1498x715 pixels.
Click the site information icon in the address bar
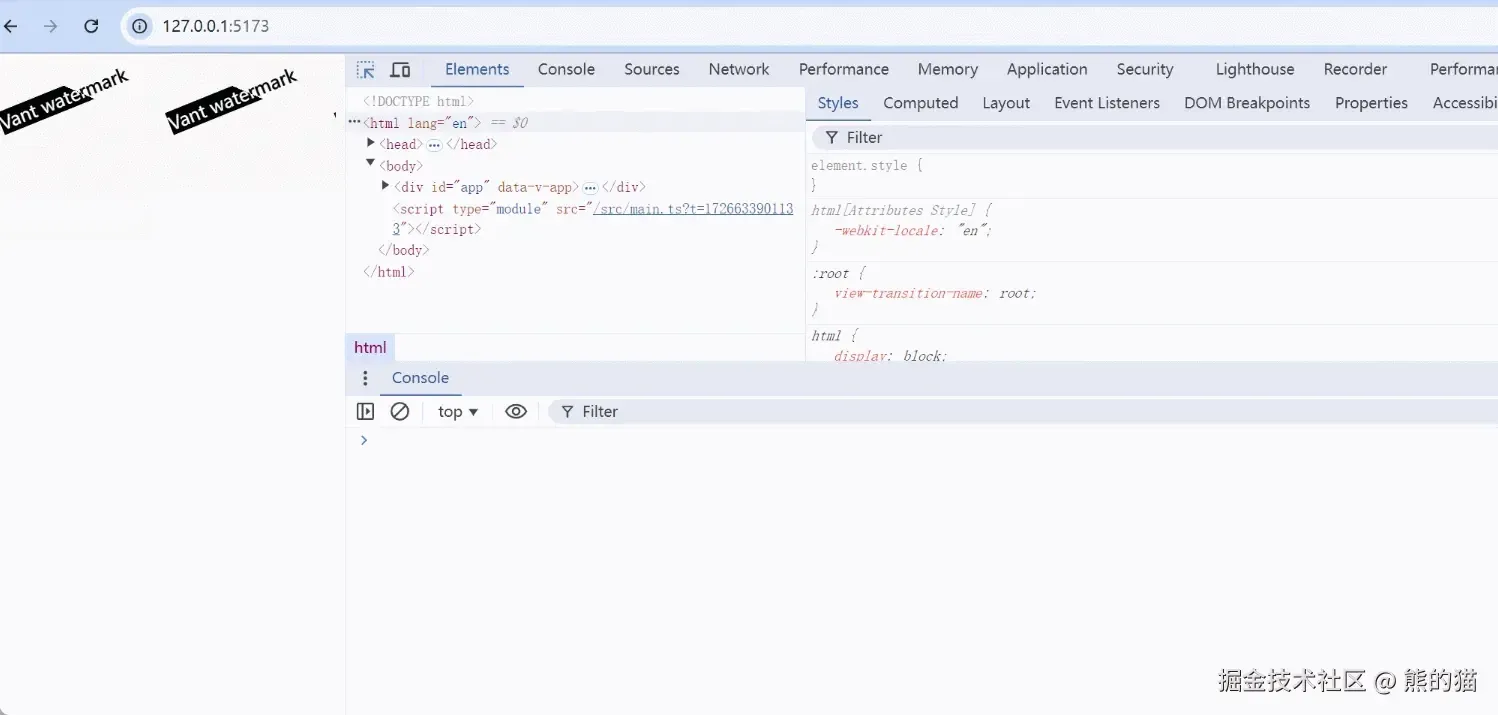tap(140, 26)
